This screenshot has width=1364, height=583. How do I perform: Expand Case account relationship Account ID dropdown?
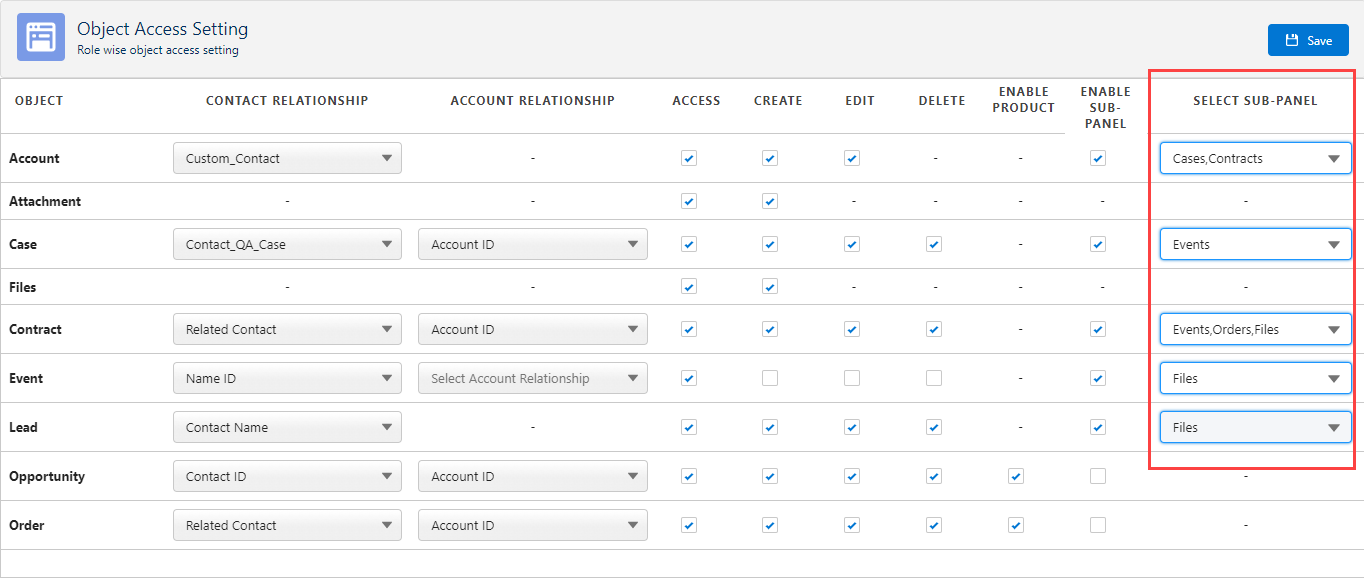point(532,244)
